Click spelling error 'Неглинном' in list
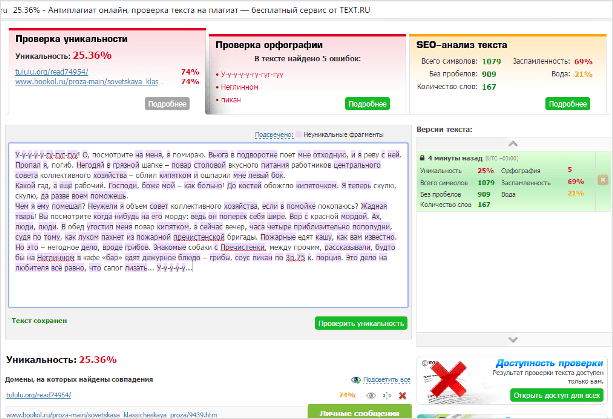Viewport: 613px width, 419px height. click(239, 87)
